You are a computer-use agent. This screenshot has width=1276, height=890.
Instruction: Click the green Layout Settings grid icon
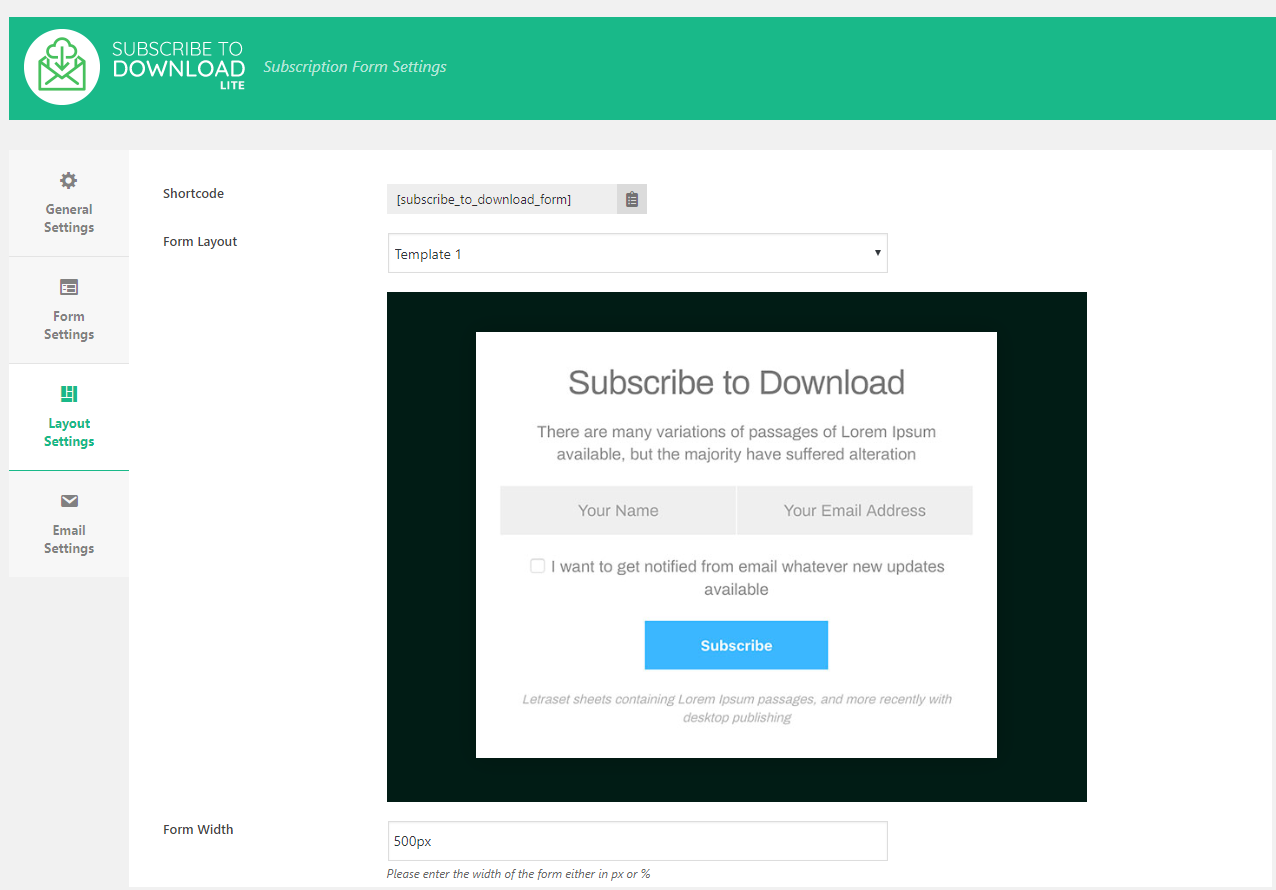[x=69, y=394]
